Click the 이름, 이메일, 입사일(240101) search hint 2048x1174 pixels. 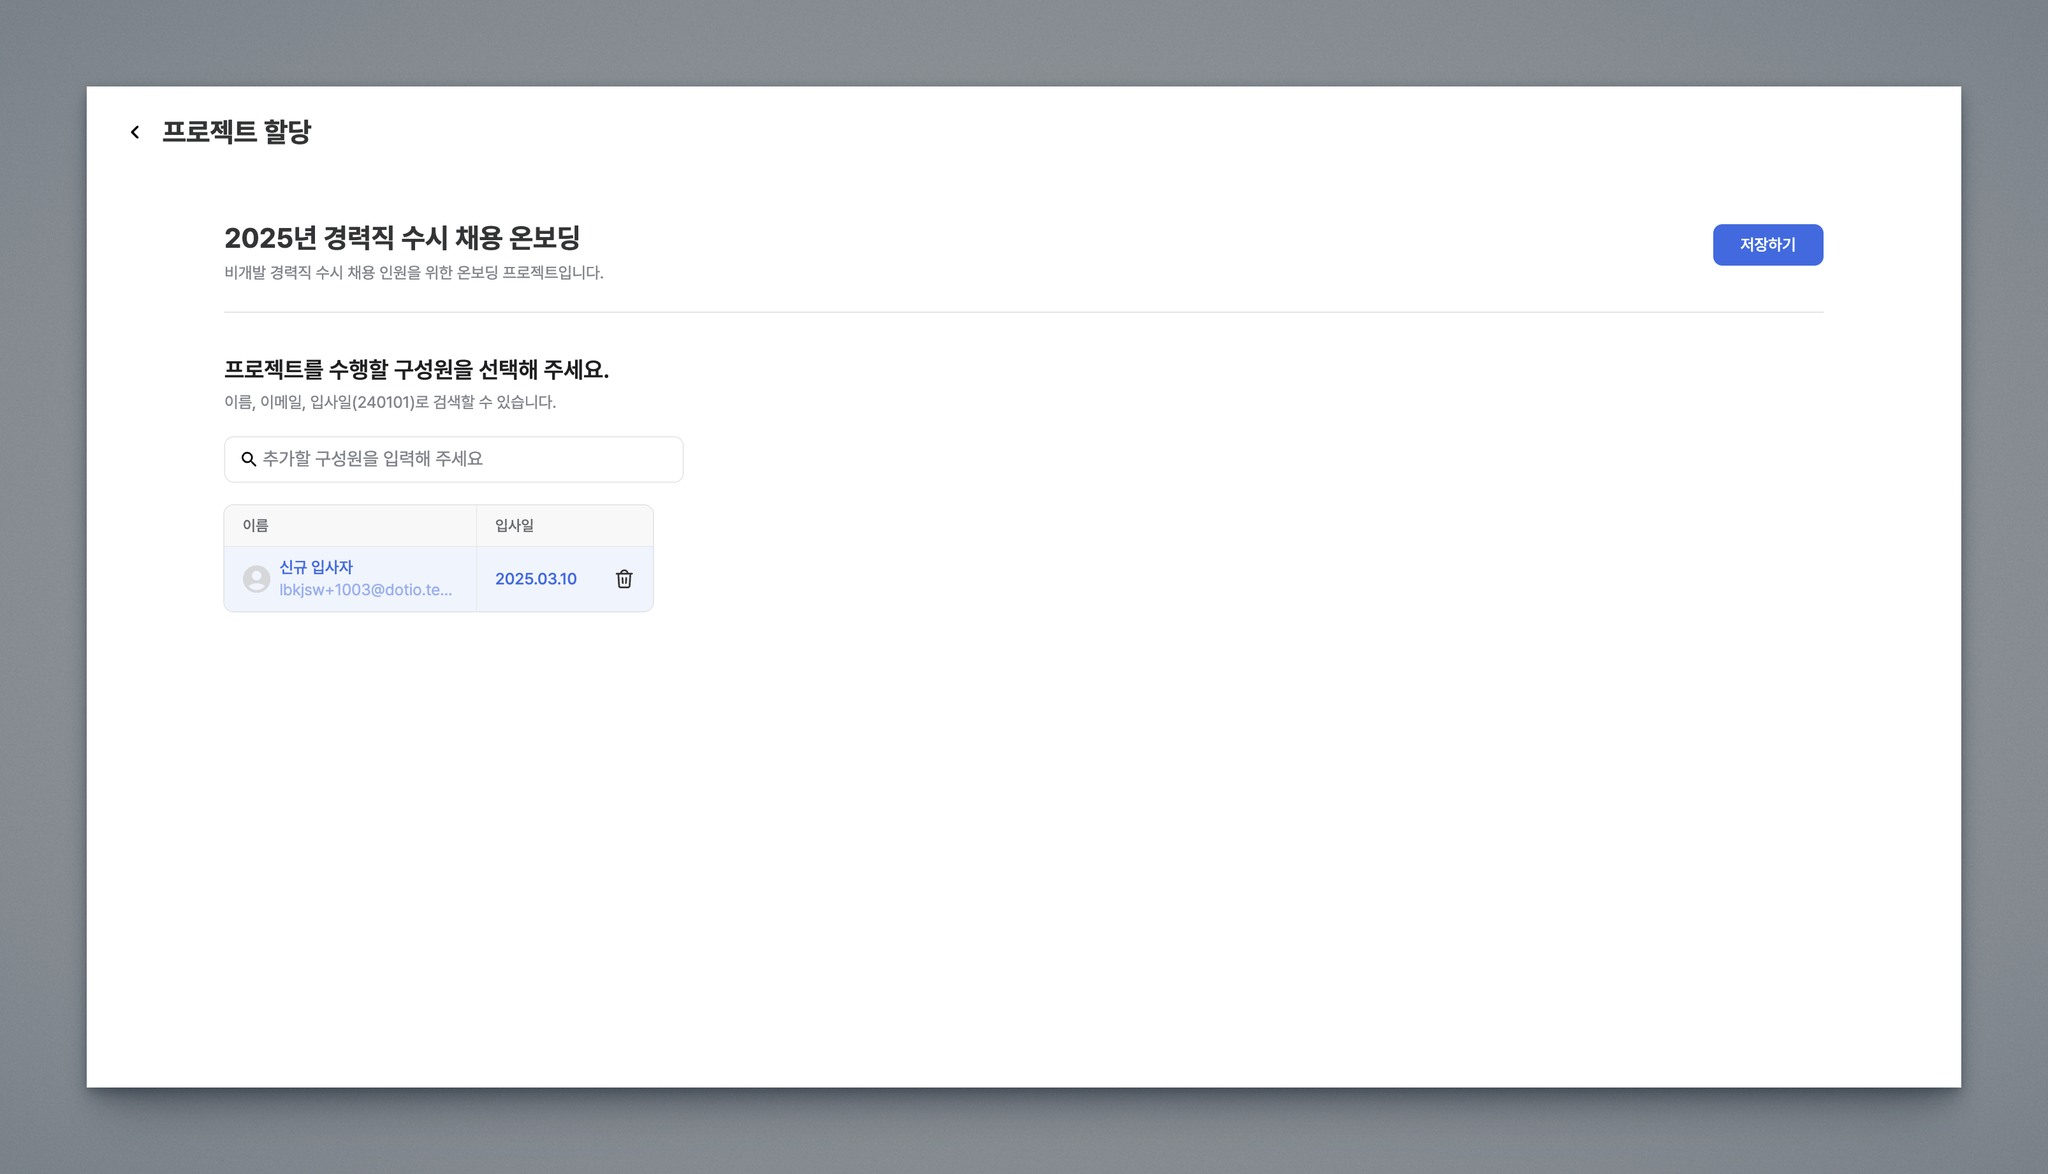(390, 402)
